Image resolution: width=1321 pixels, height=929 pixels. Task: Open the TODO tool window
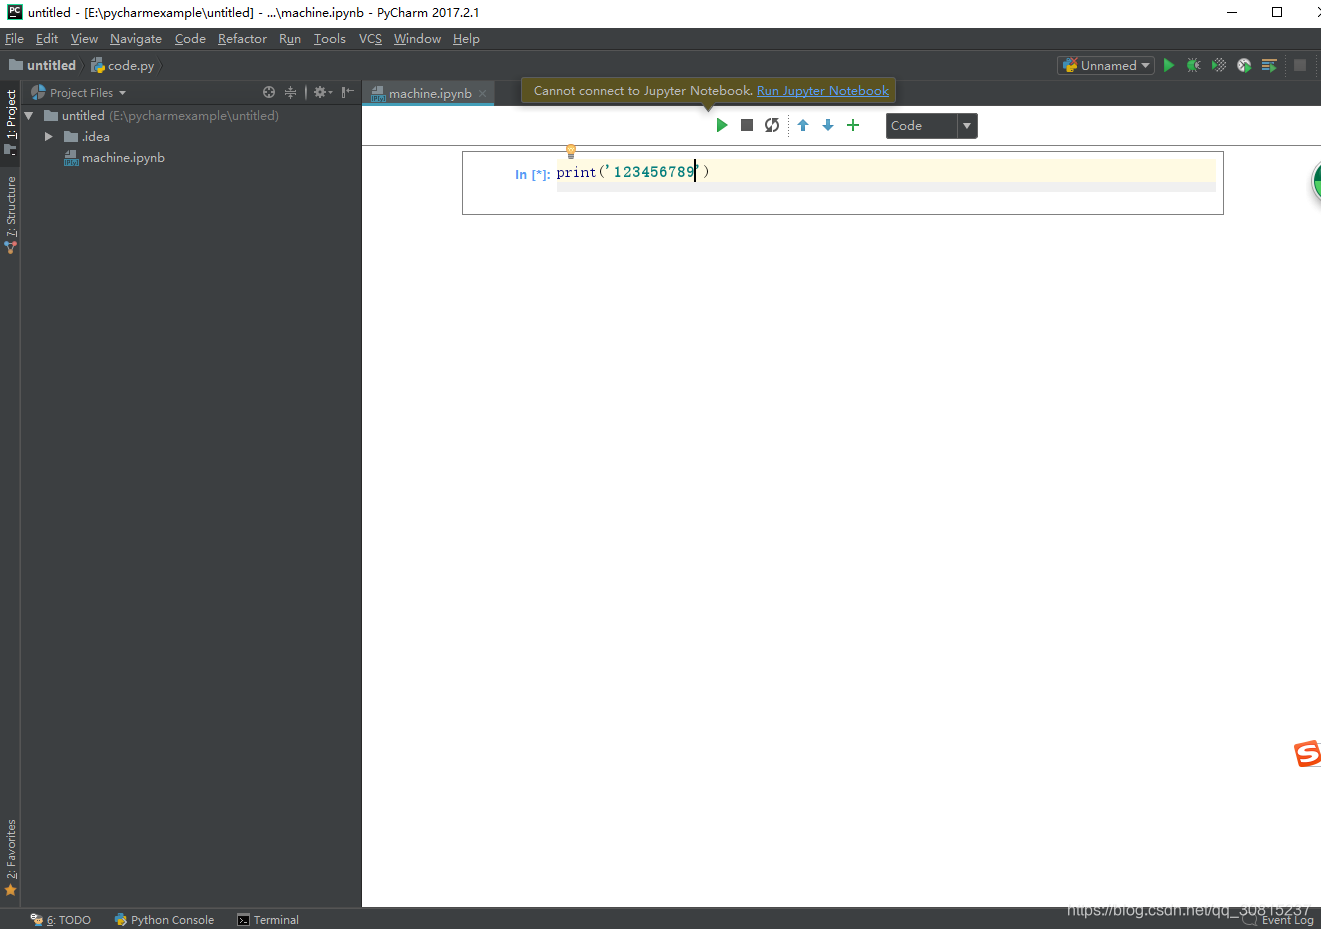(x=62, y=919)
